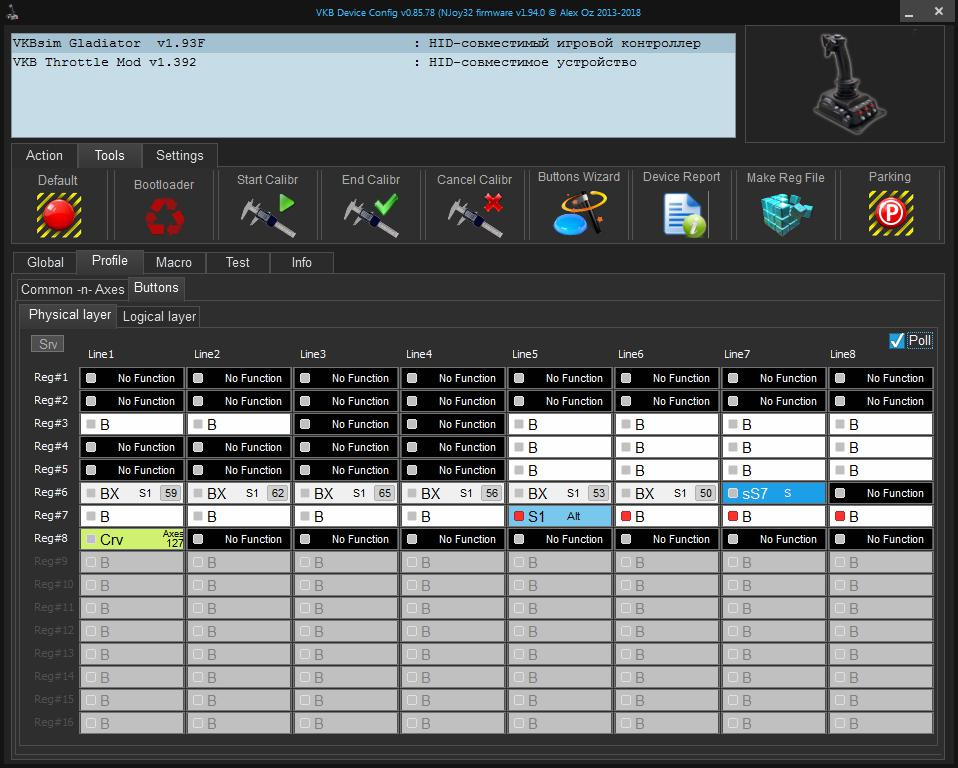Finish calibration via End Calibr icon

click(x=371, y=215)
